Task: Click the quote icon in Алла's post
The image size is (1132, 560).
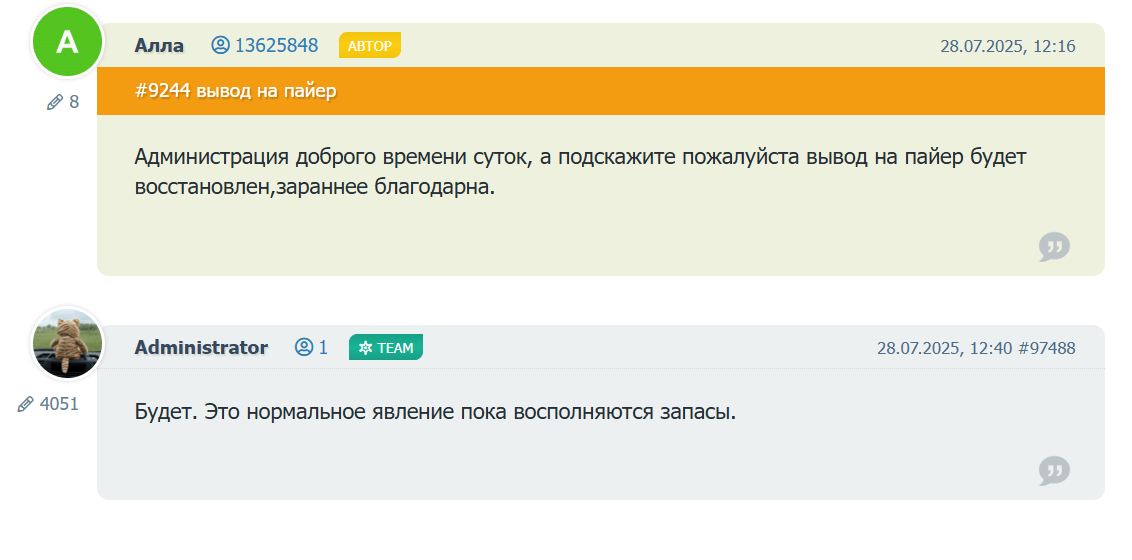Action: [1054, 246]
